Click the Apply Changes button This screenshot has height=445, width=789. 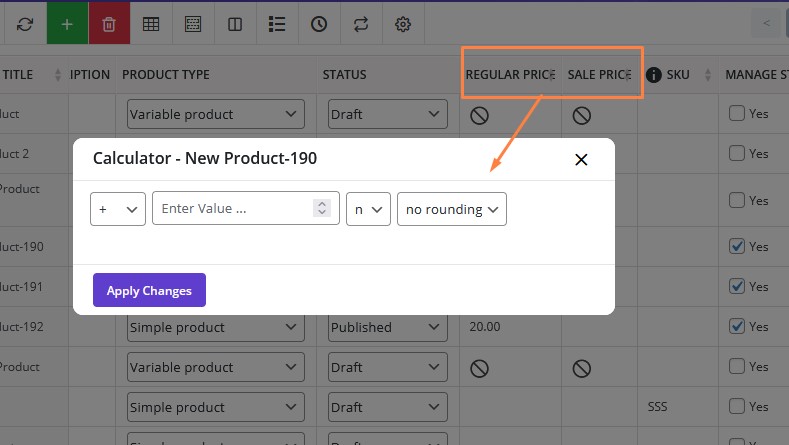pyautogui.click(x=149, y=290)
